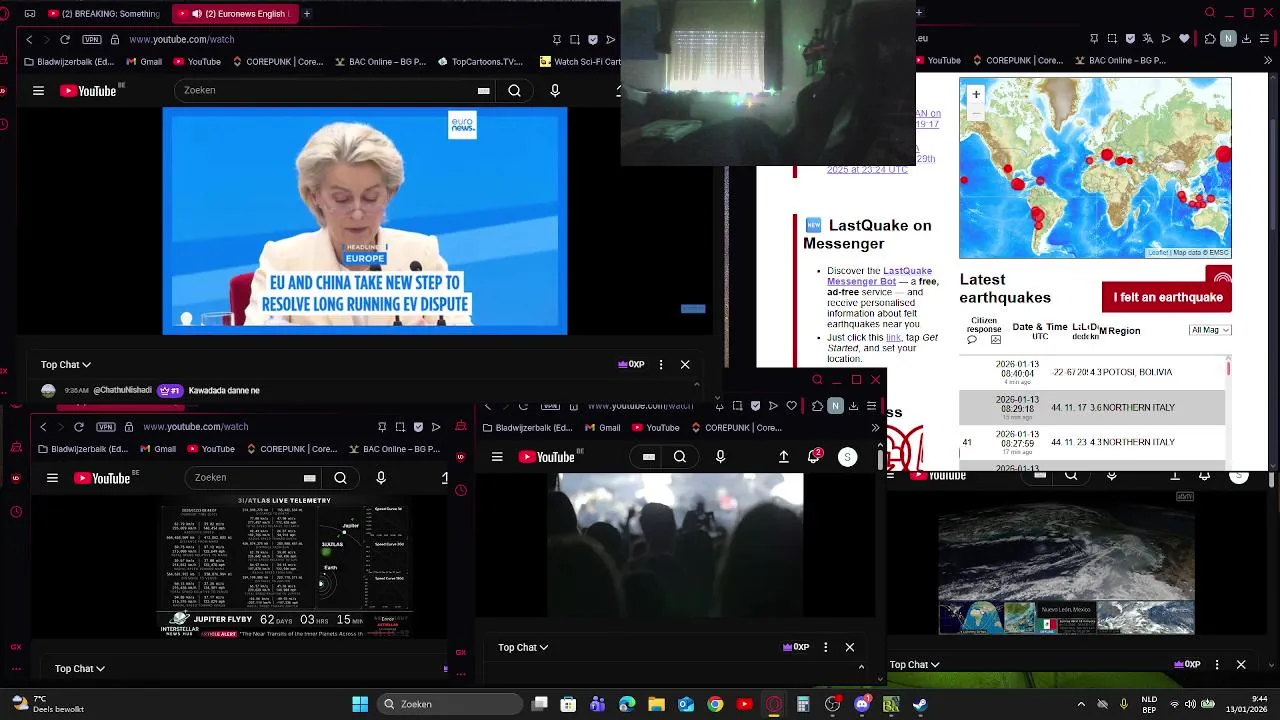Toggle VPN badge in Euronews address bar
Screen dimensions: 1280x720
pyautogui.click(x=92, y=39)
